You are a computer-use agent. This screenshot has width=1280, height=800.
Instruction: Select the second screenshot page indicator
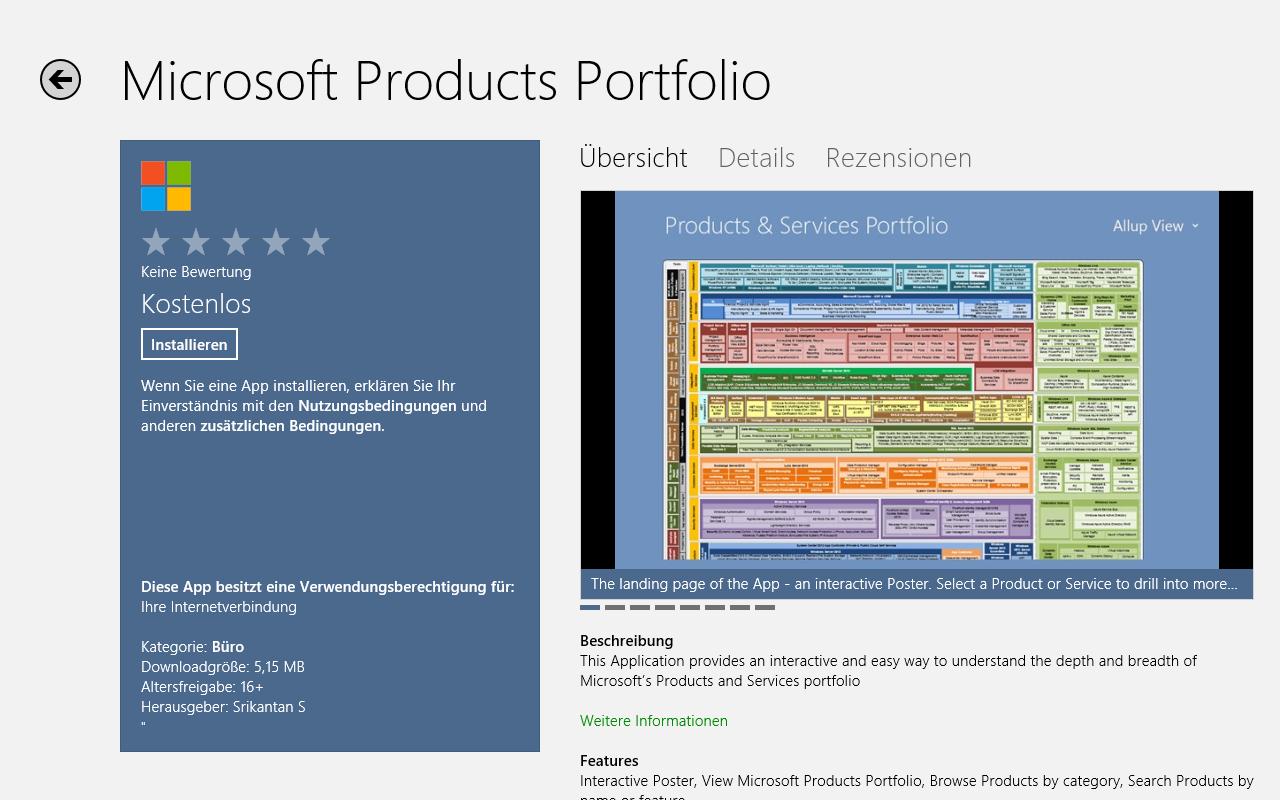(615, 607)
